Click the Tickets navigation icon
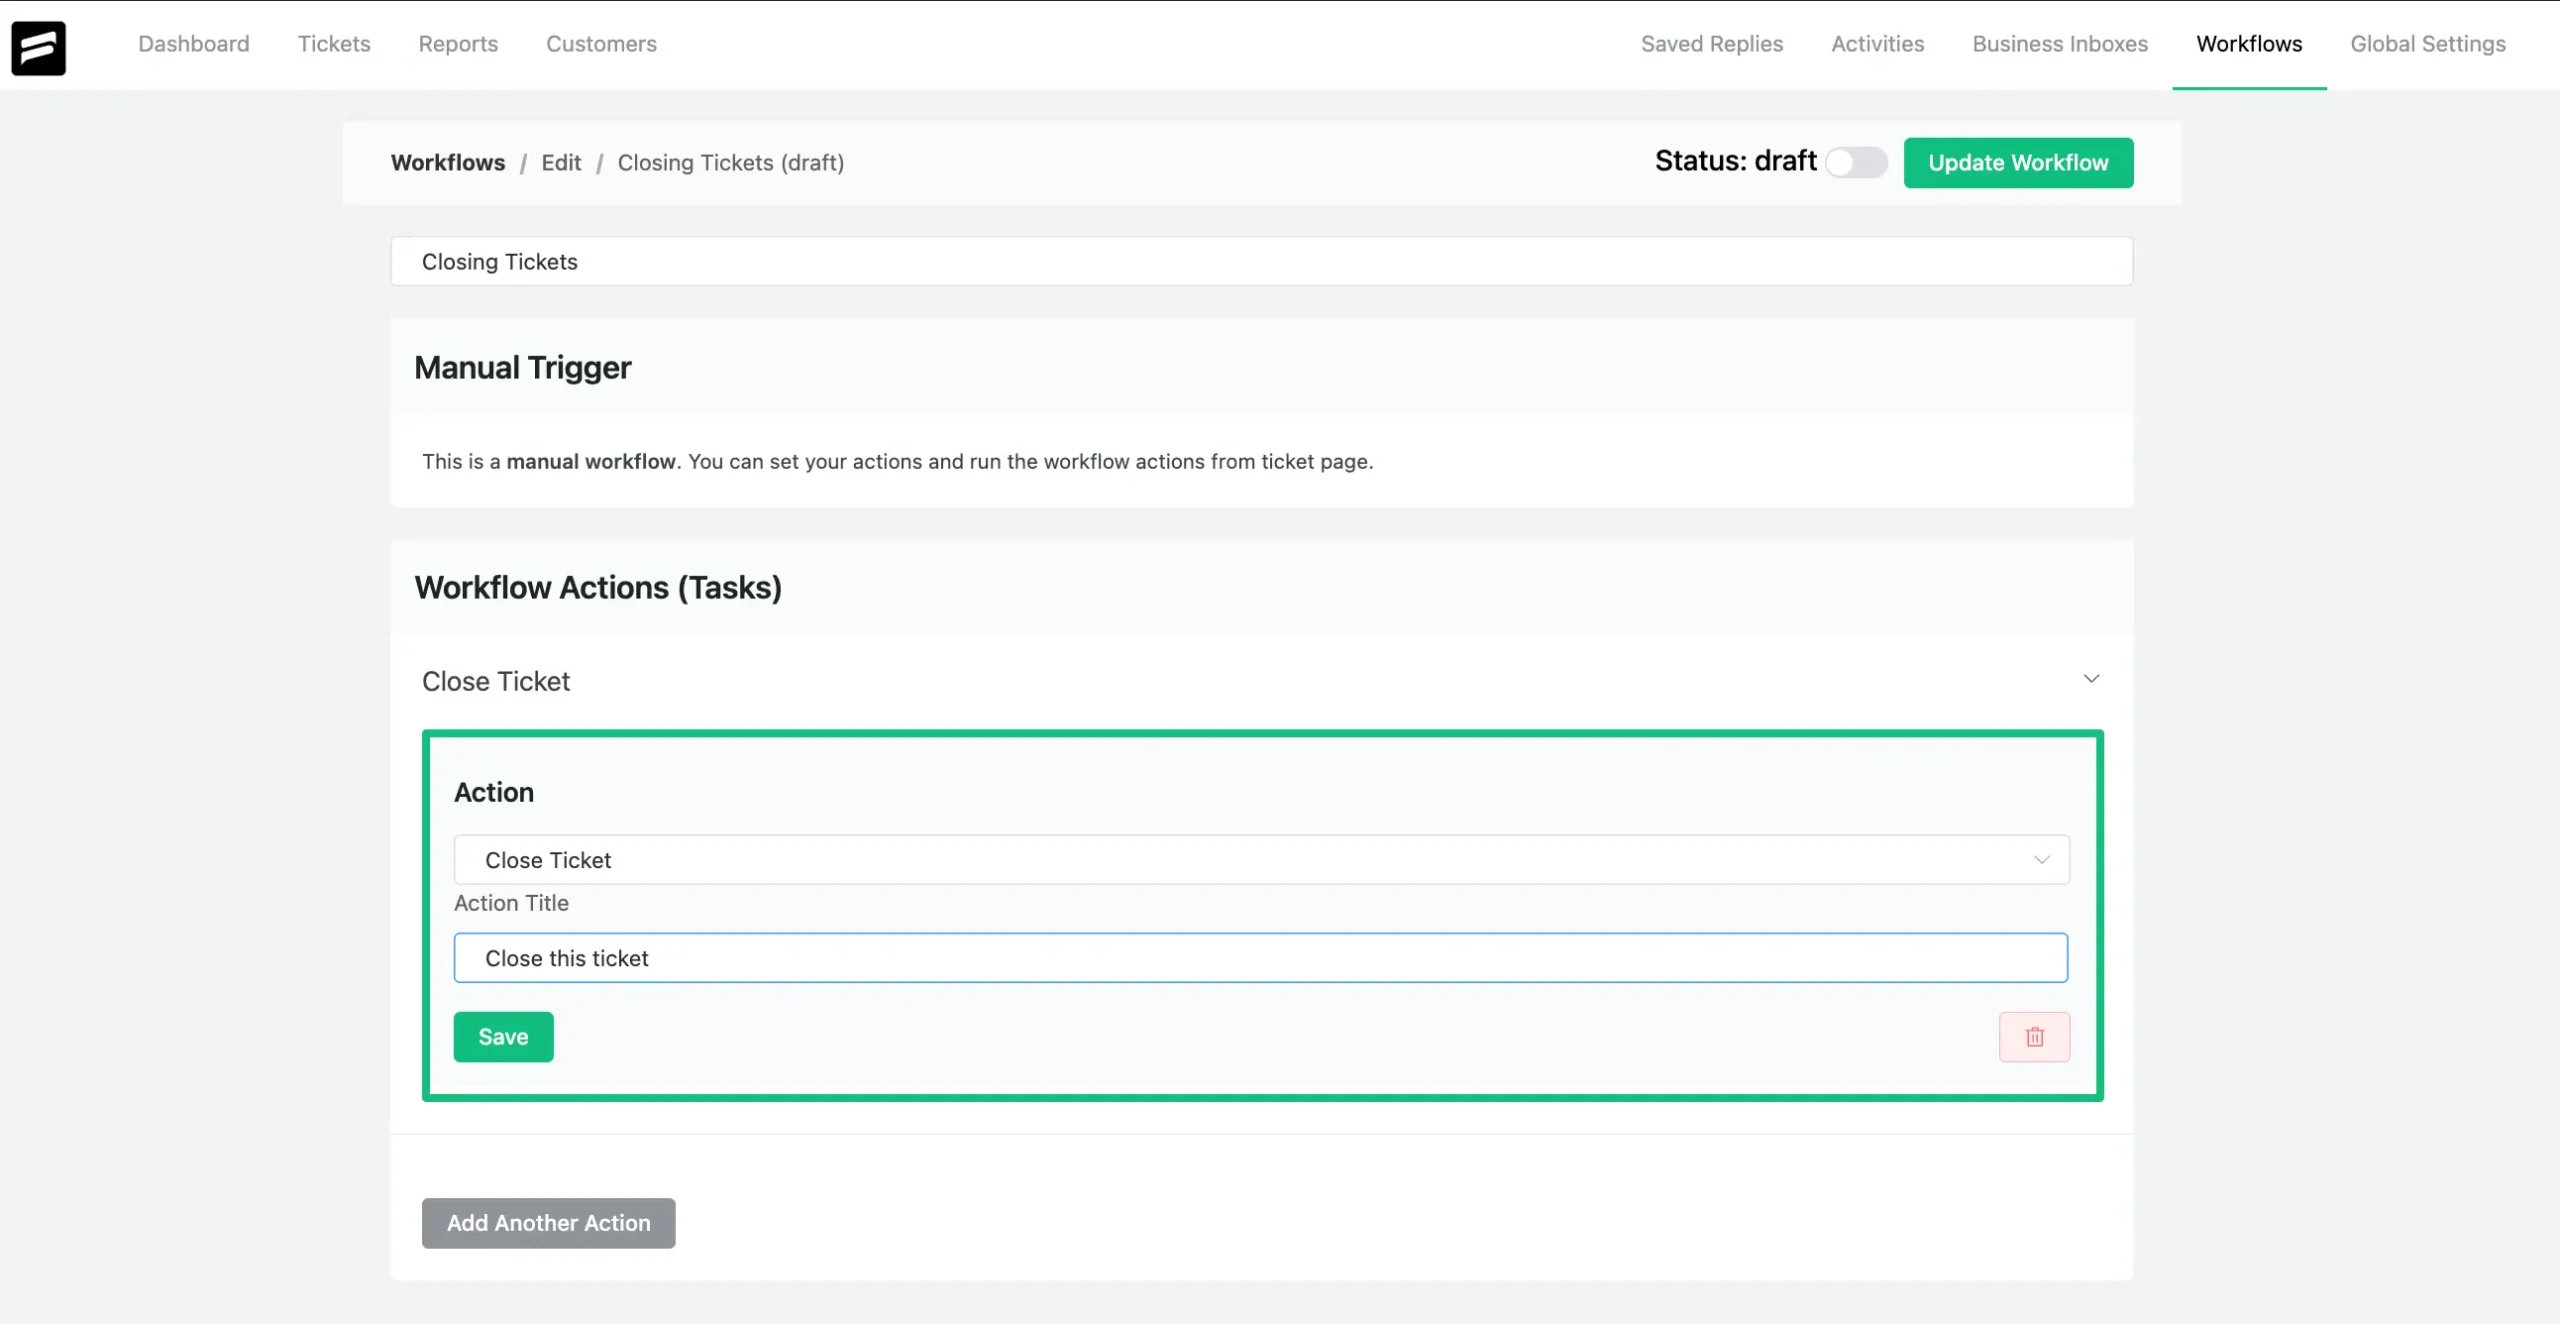The height and width of the screenshot is (1324, 2560). pyautogui.click(x=334, y=46)
